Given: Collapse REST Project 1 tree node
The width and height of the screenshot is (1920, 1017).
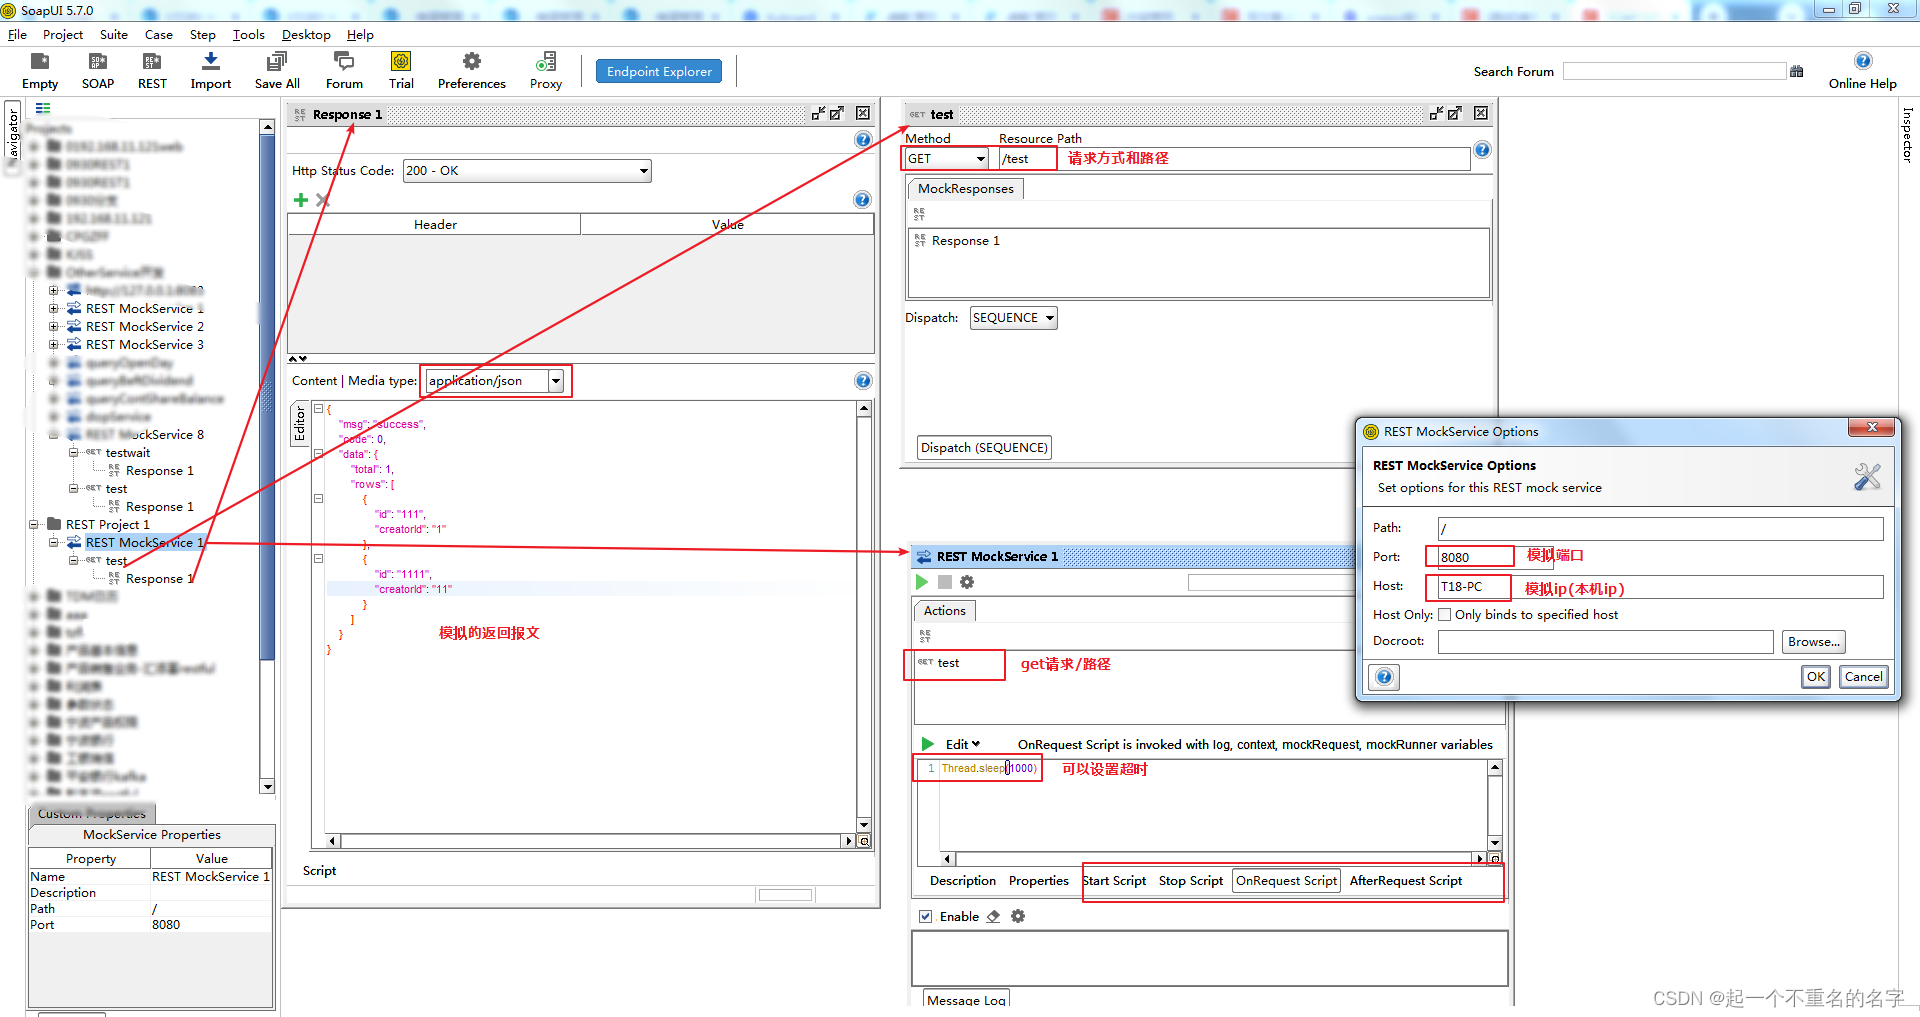Looking at the screenshot, I should tap(34, 525).
